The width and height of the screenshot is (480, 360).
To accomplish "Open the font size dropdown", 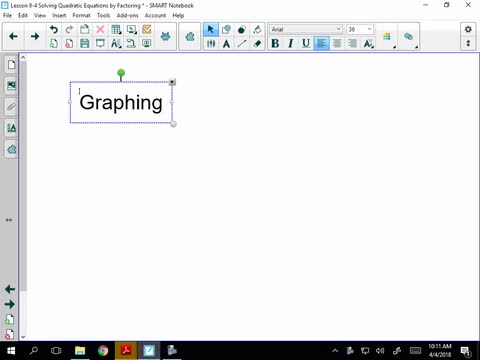I will pos(360,29).
